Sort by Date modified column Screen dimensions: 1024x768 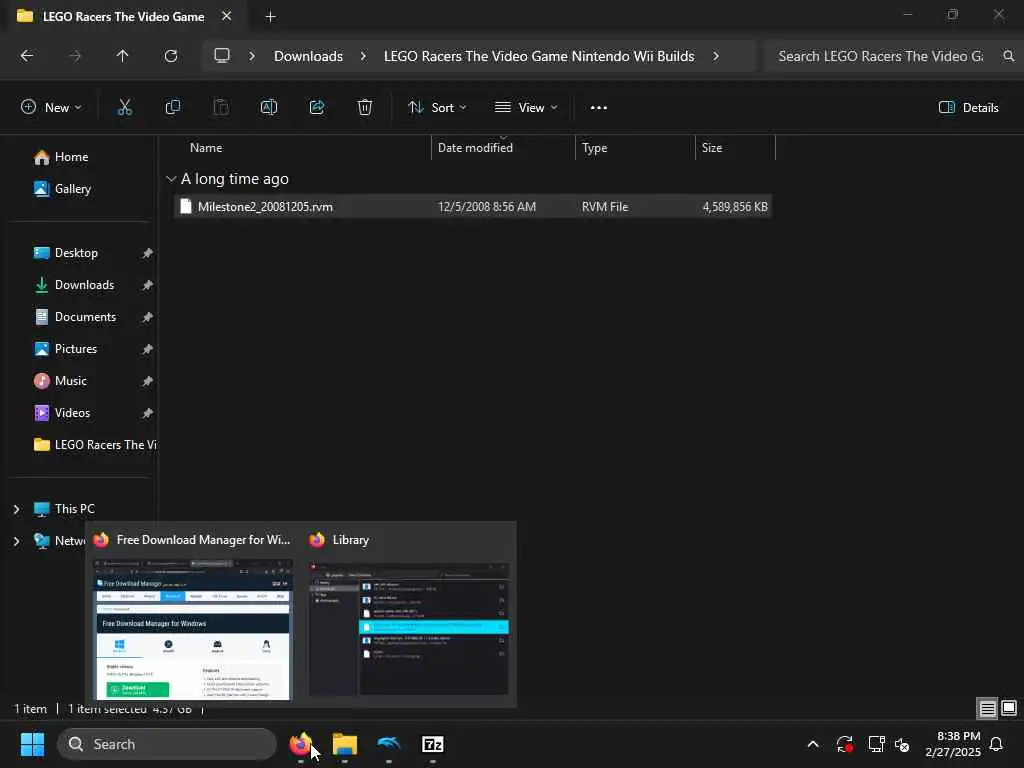coord(475,148)
